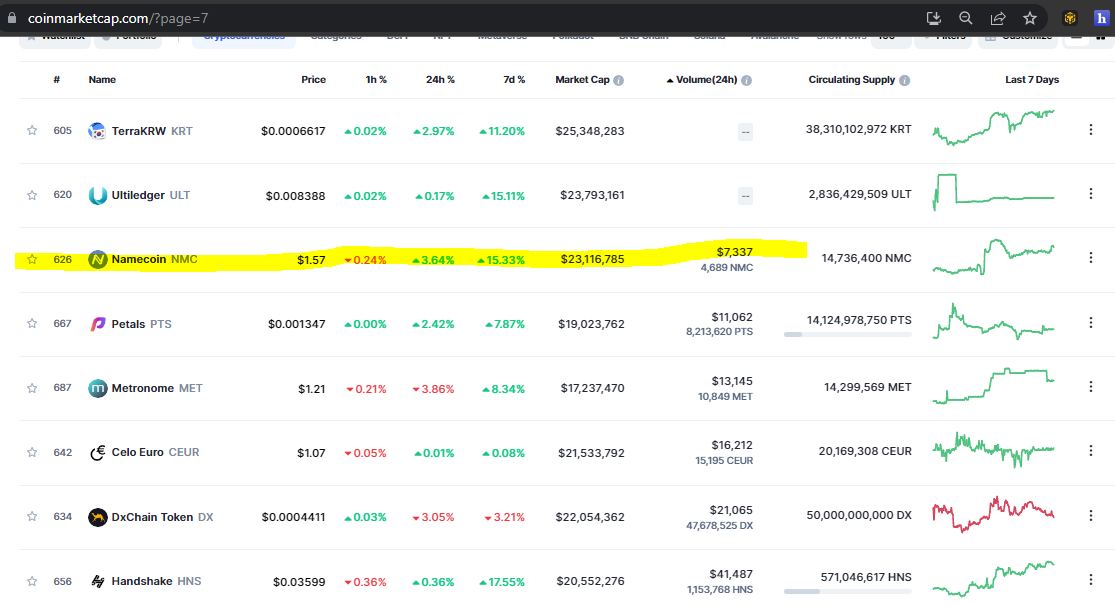Click the share page icon in address bar

pyautogui.click(x=998, y=18)
